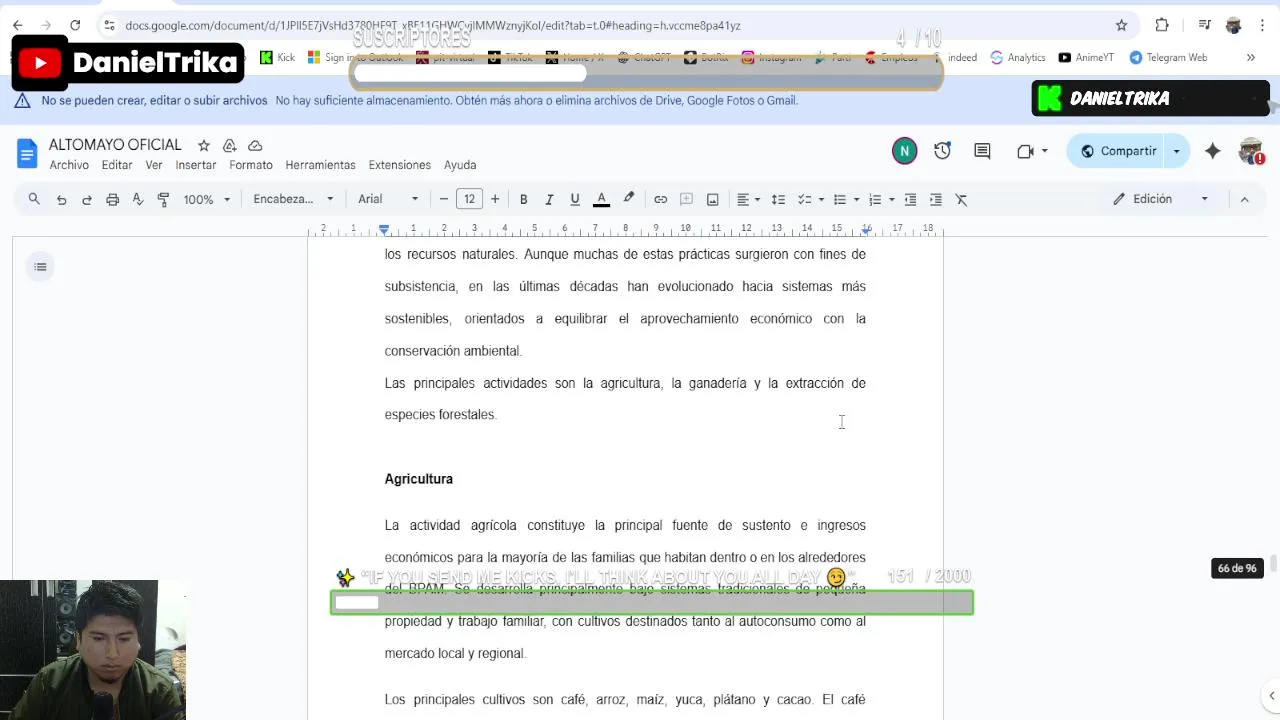Open the Formato menu

251,165
